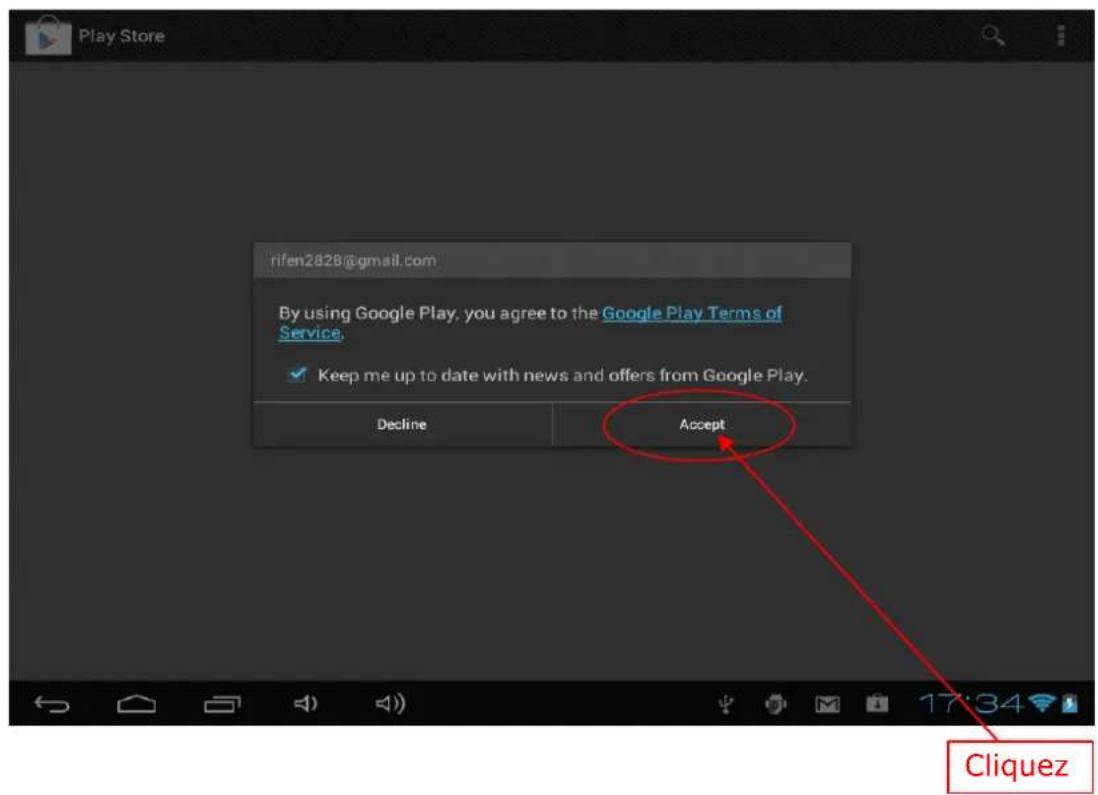
Task: Tap the USB connection status icon
Action: pos(726,703)
